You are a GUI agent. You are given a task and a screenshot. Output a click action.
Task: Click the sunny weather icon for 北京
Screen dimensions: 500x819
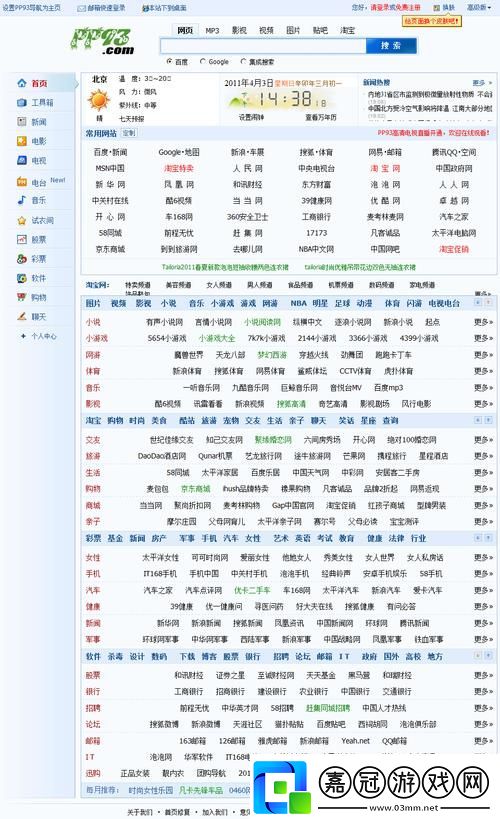click(99, 100)
